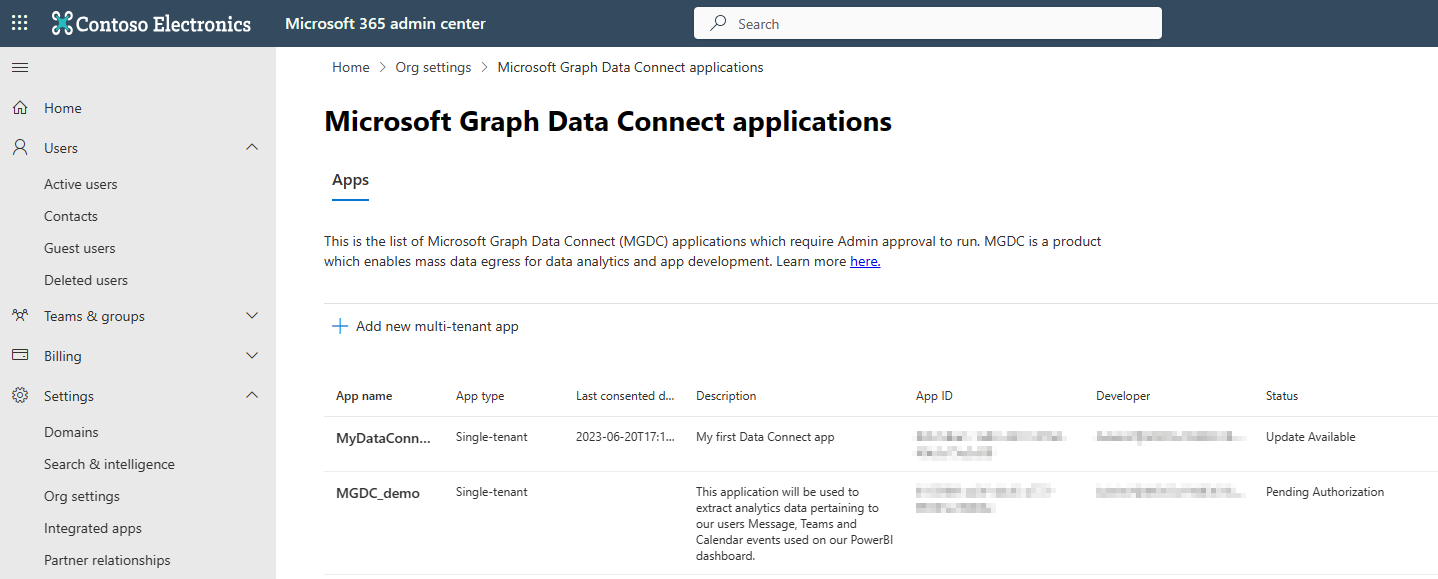
Task: Expand the Billing section chevron
Action: pyautogui.click(x=252, y=355)
